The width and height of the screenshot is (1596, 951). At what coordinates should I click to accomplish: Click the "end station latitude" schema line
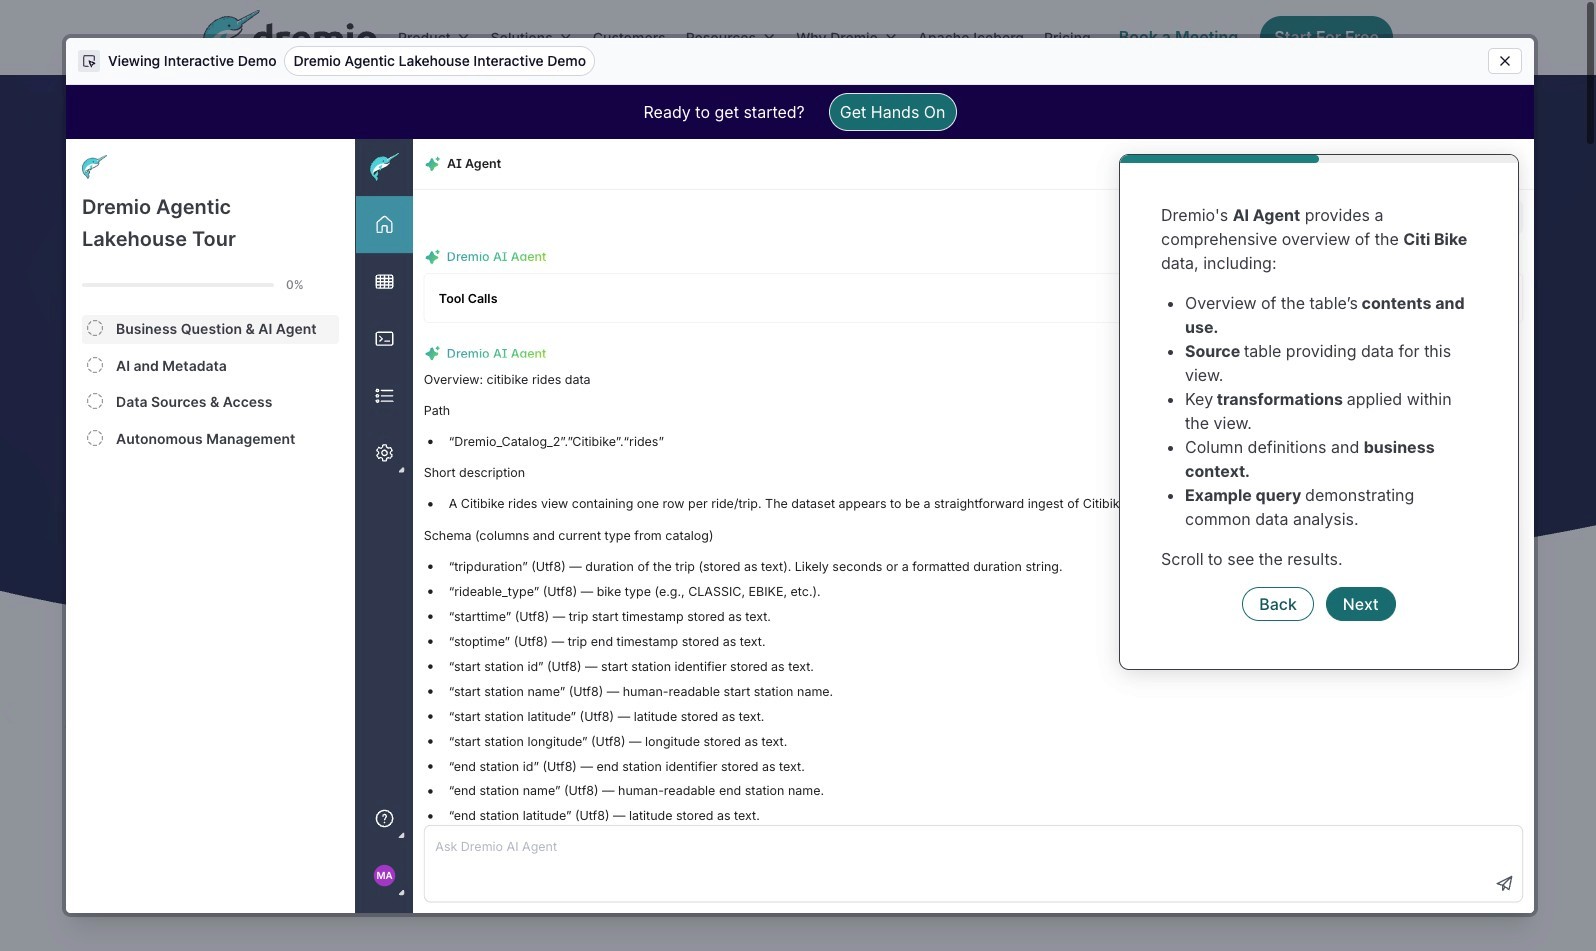point(604,816)
